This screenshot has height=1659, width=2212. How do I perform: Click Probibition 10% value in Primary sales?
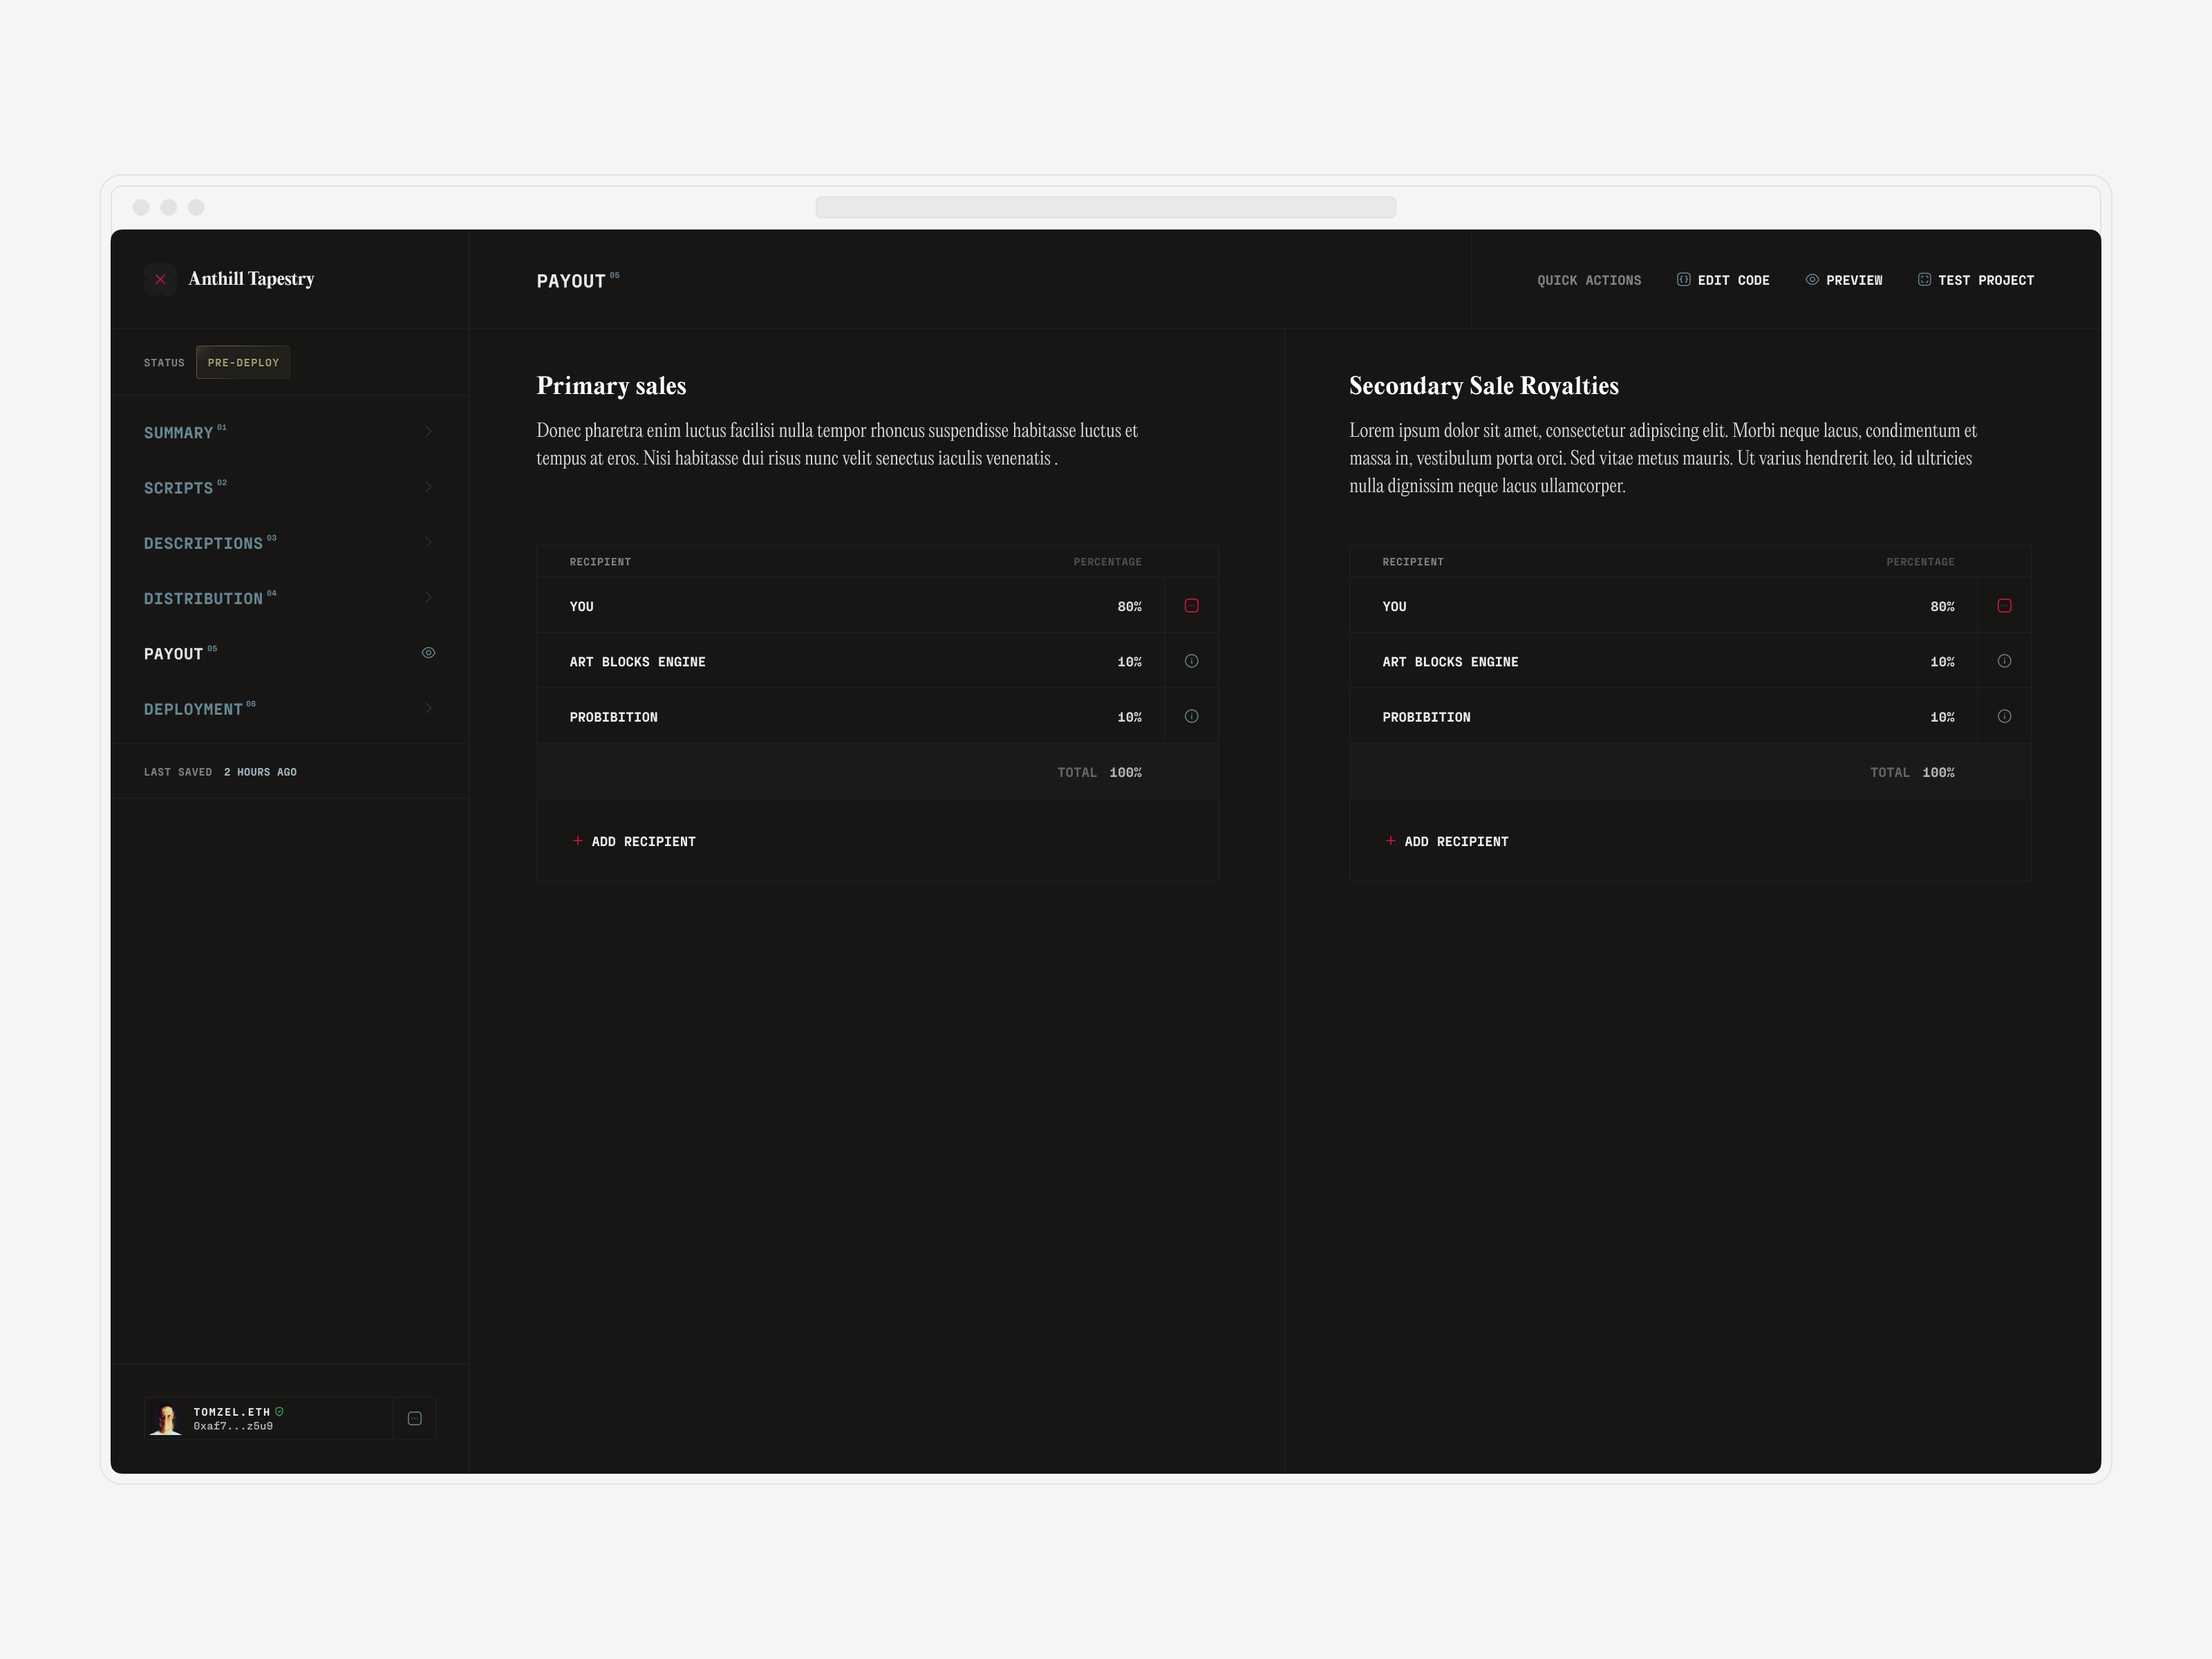click(1129, 717)
